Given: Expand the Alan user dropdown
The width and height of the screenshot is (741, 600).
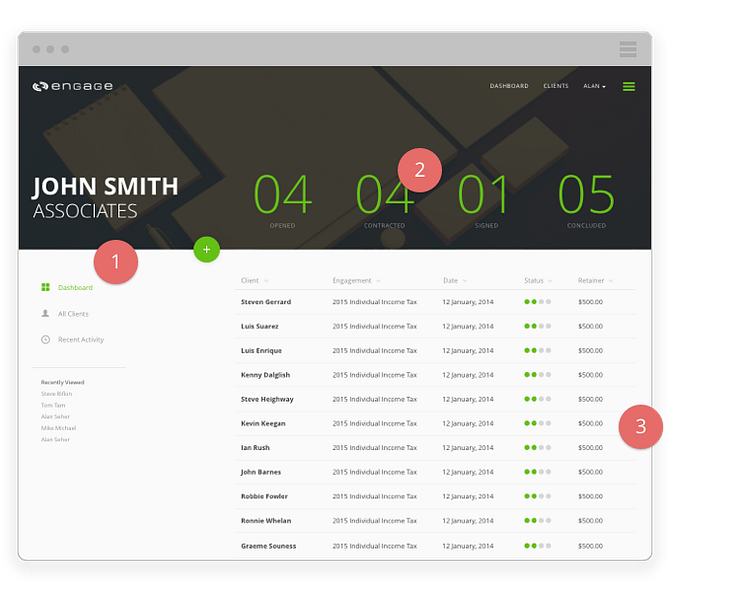Looking at the screenshot, I should pos(594,86).
